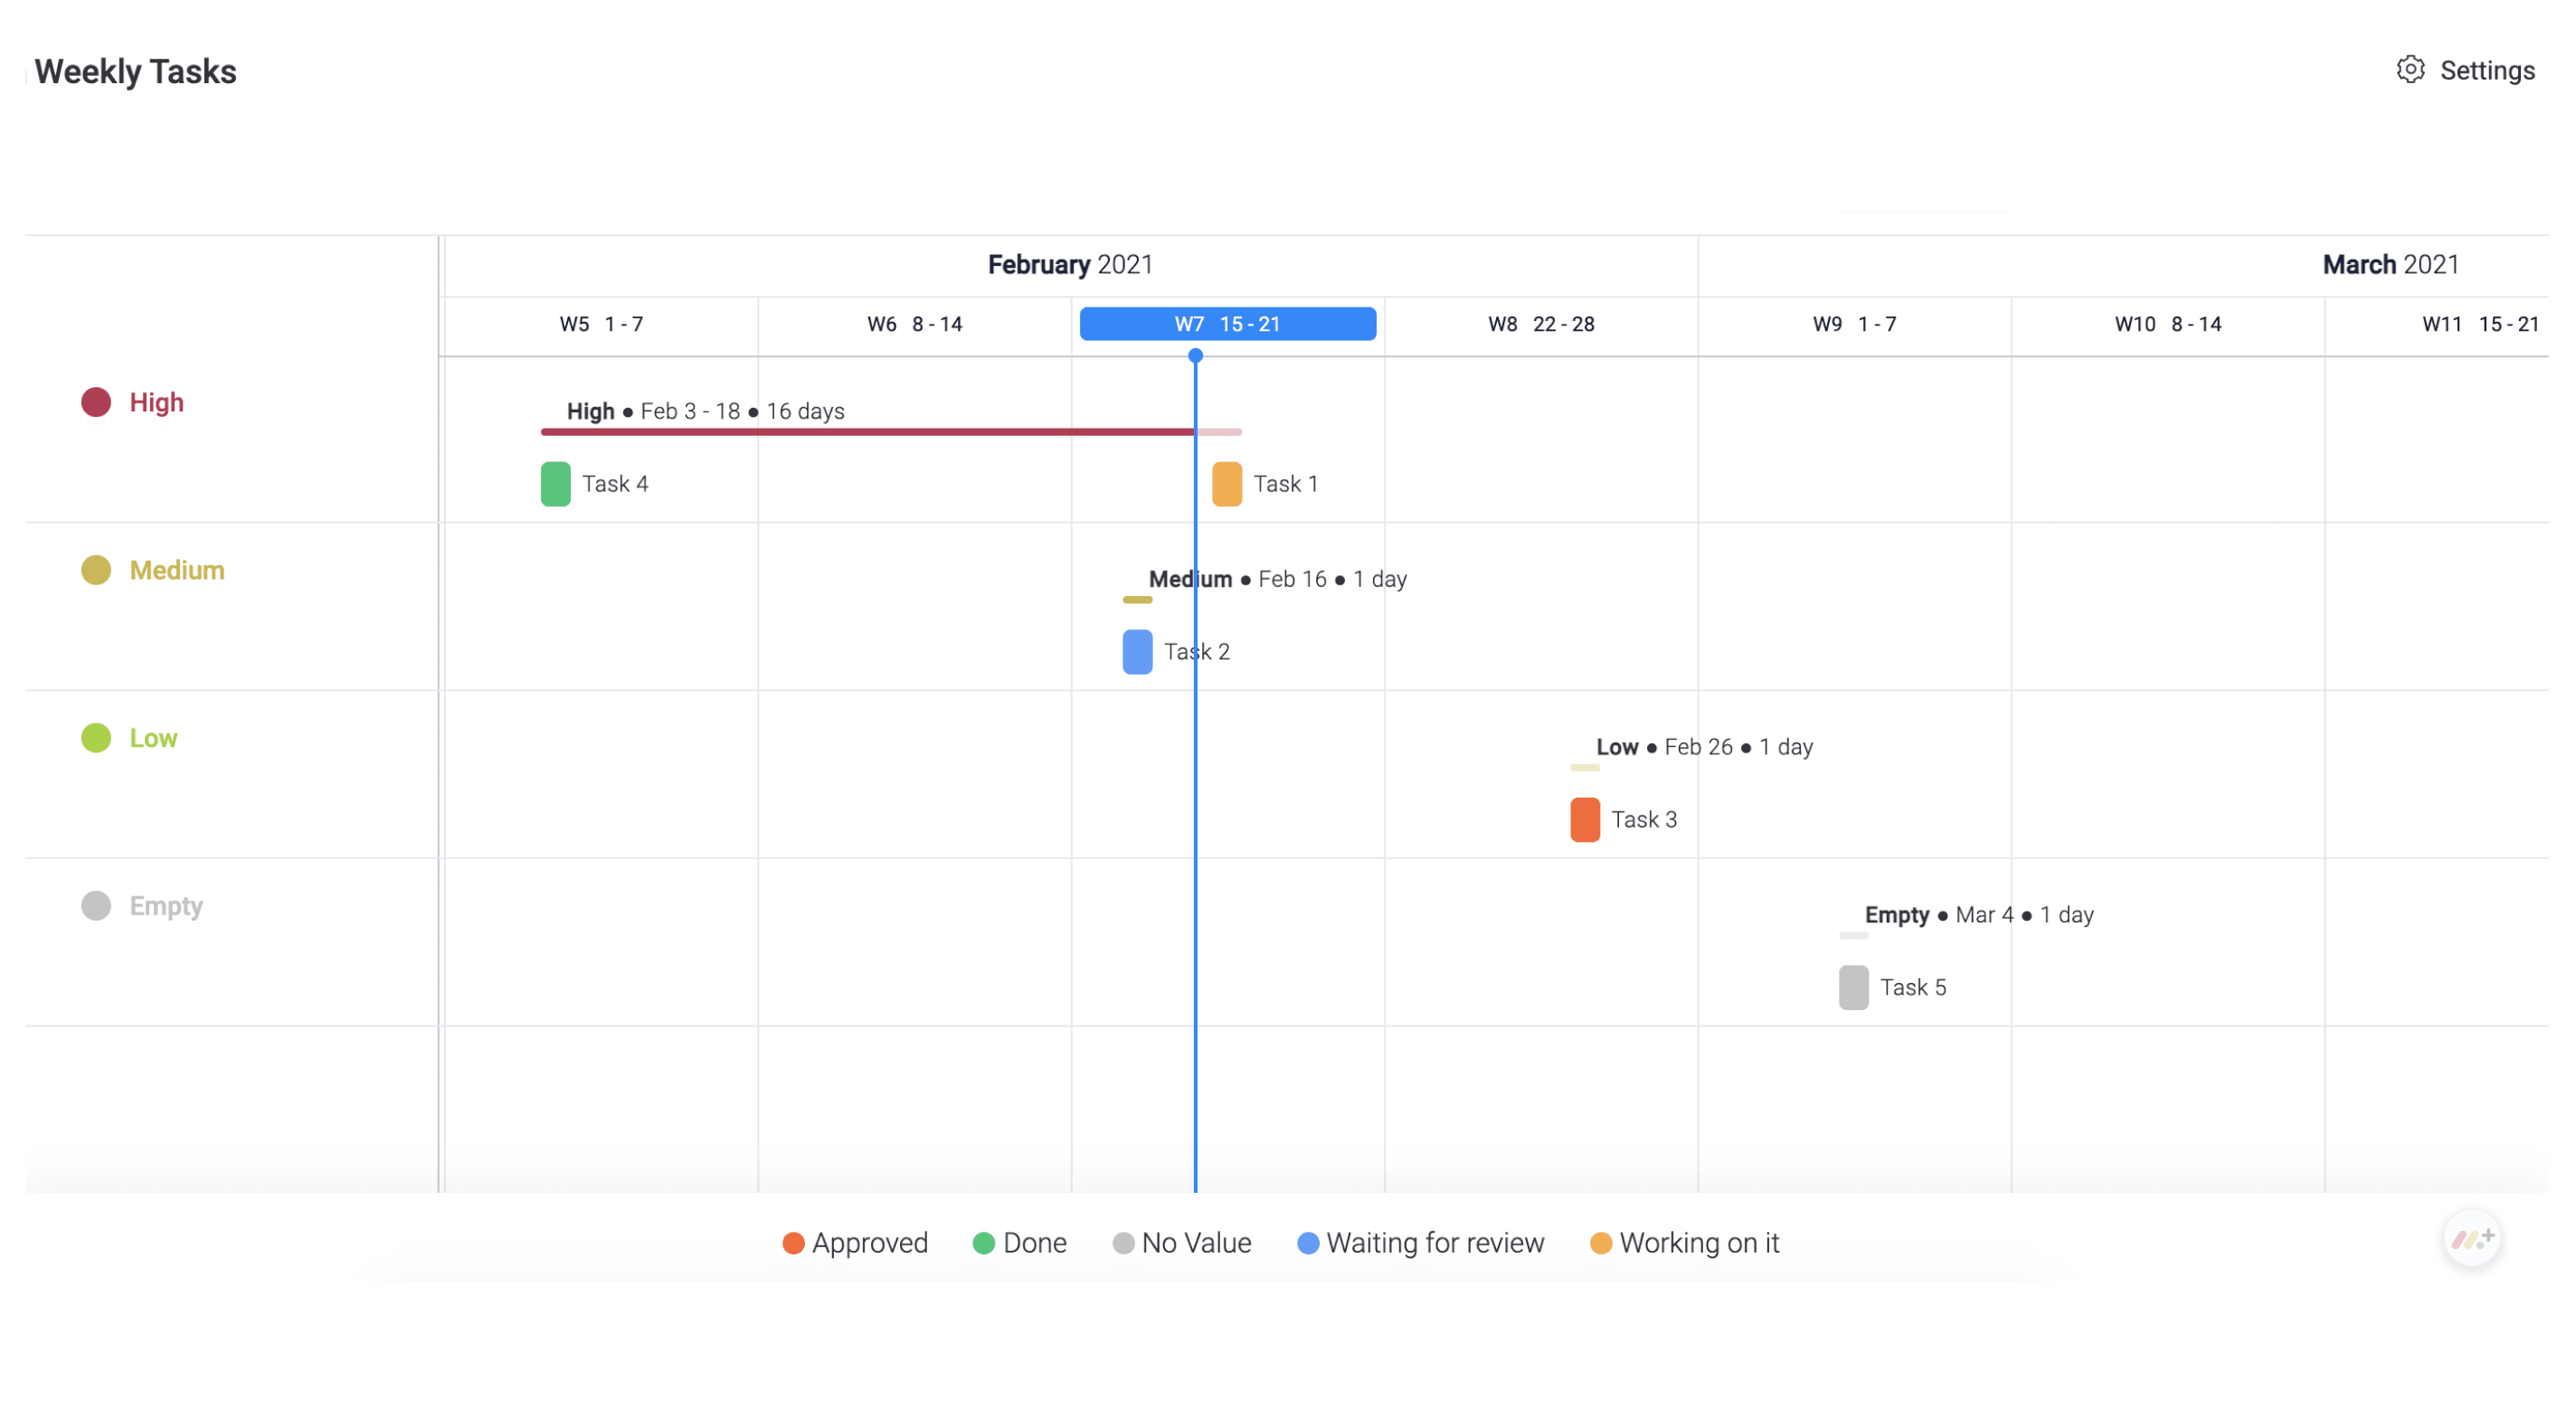Toggle the Approved legend filter
This screenshot has width=2576, height=1409.
pyautogui.click(x=855, y=1243)
